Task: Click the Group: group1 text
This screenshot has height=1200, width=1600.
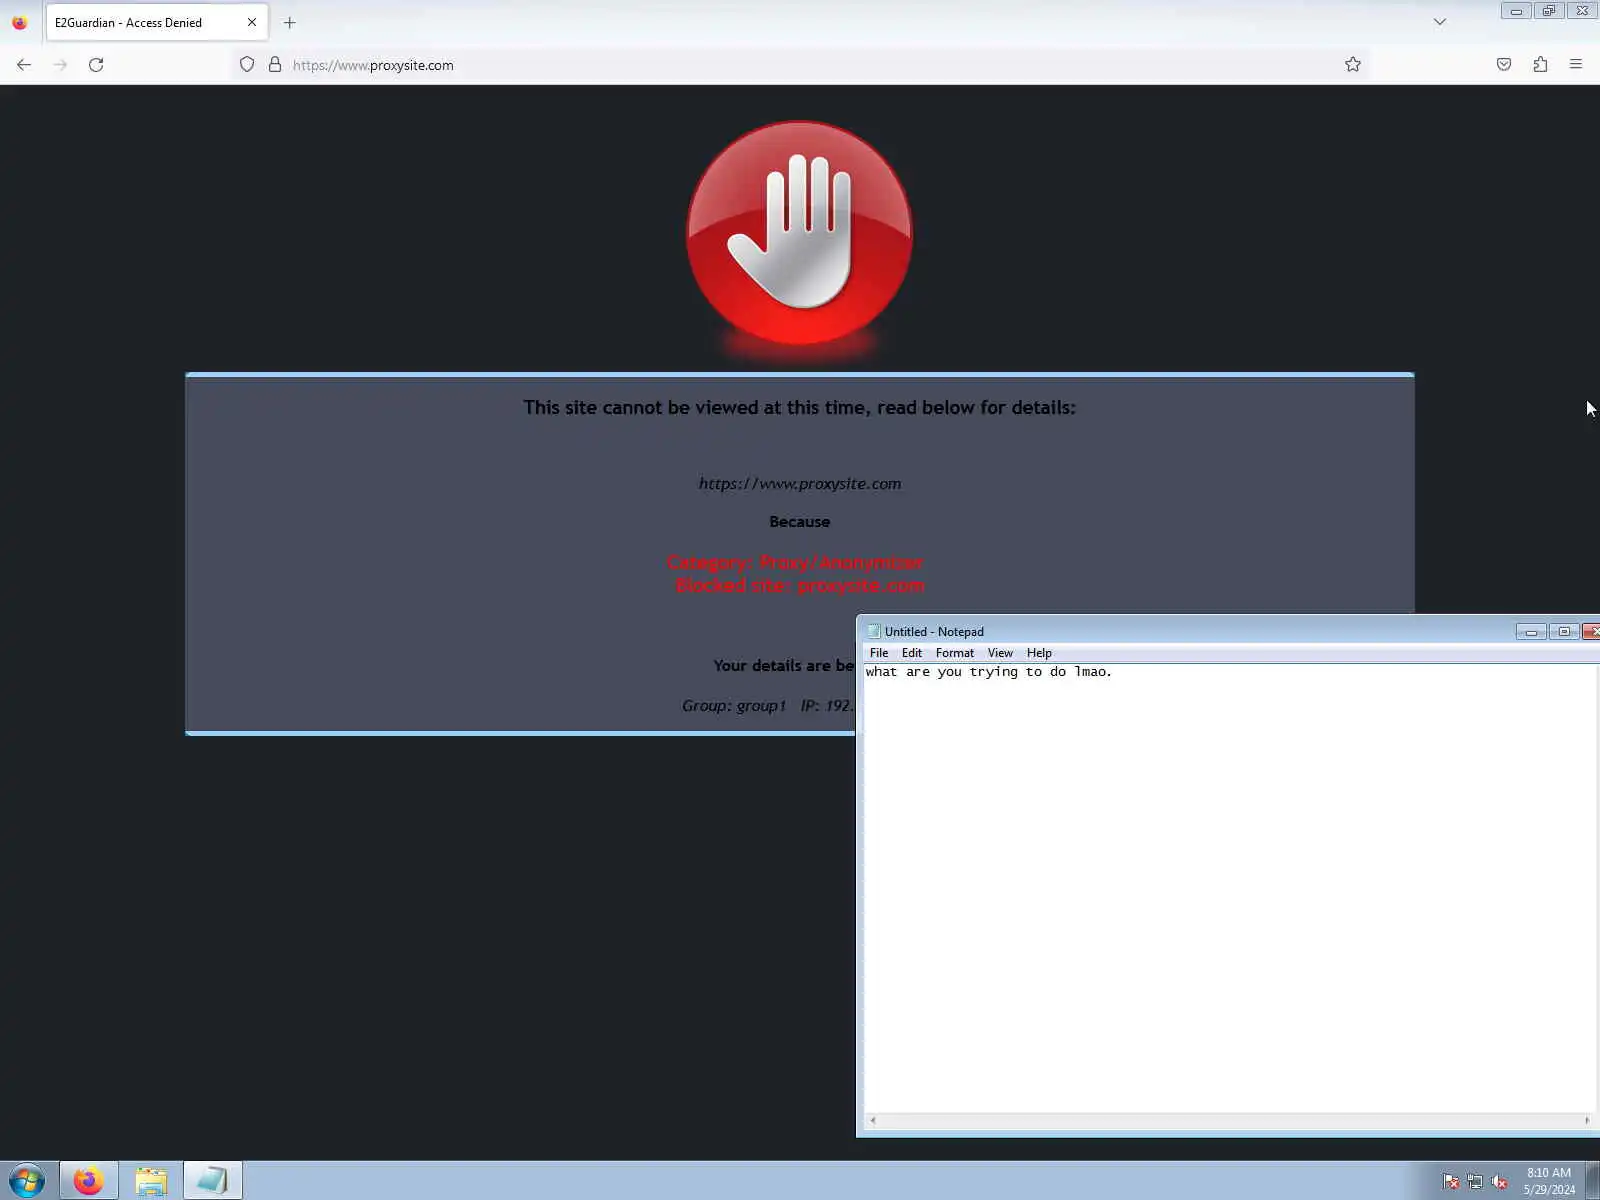Action: click(734, 706)
